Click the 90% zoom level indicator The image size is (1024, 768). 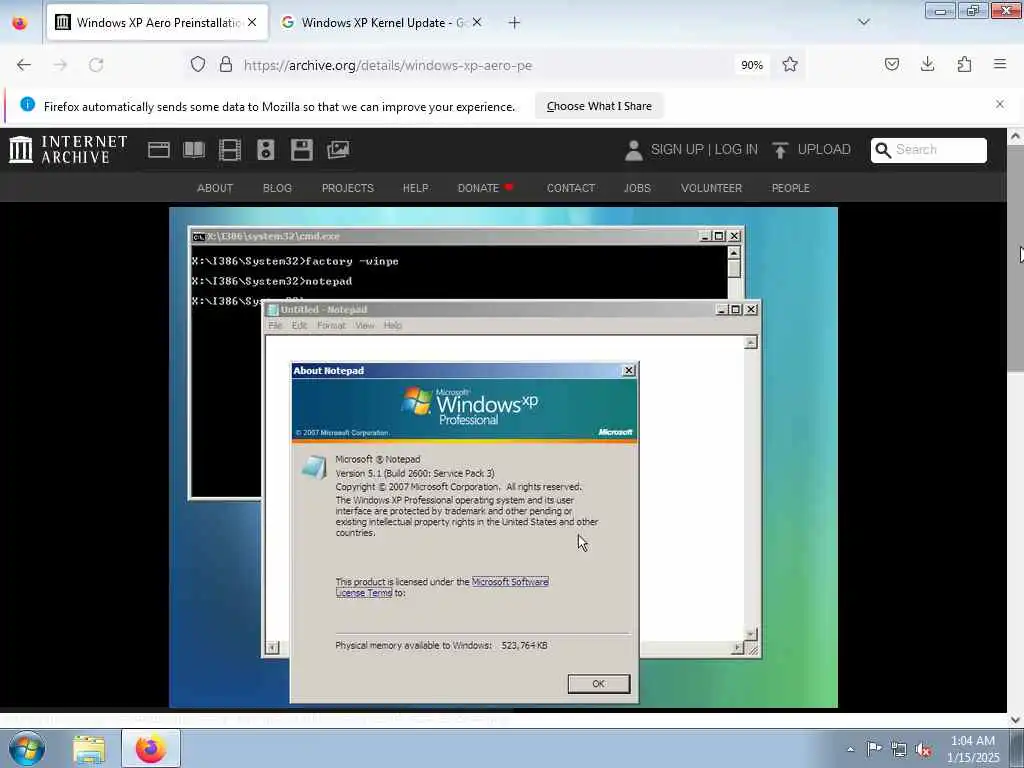click(x=752, y=65)
